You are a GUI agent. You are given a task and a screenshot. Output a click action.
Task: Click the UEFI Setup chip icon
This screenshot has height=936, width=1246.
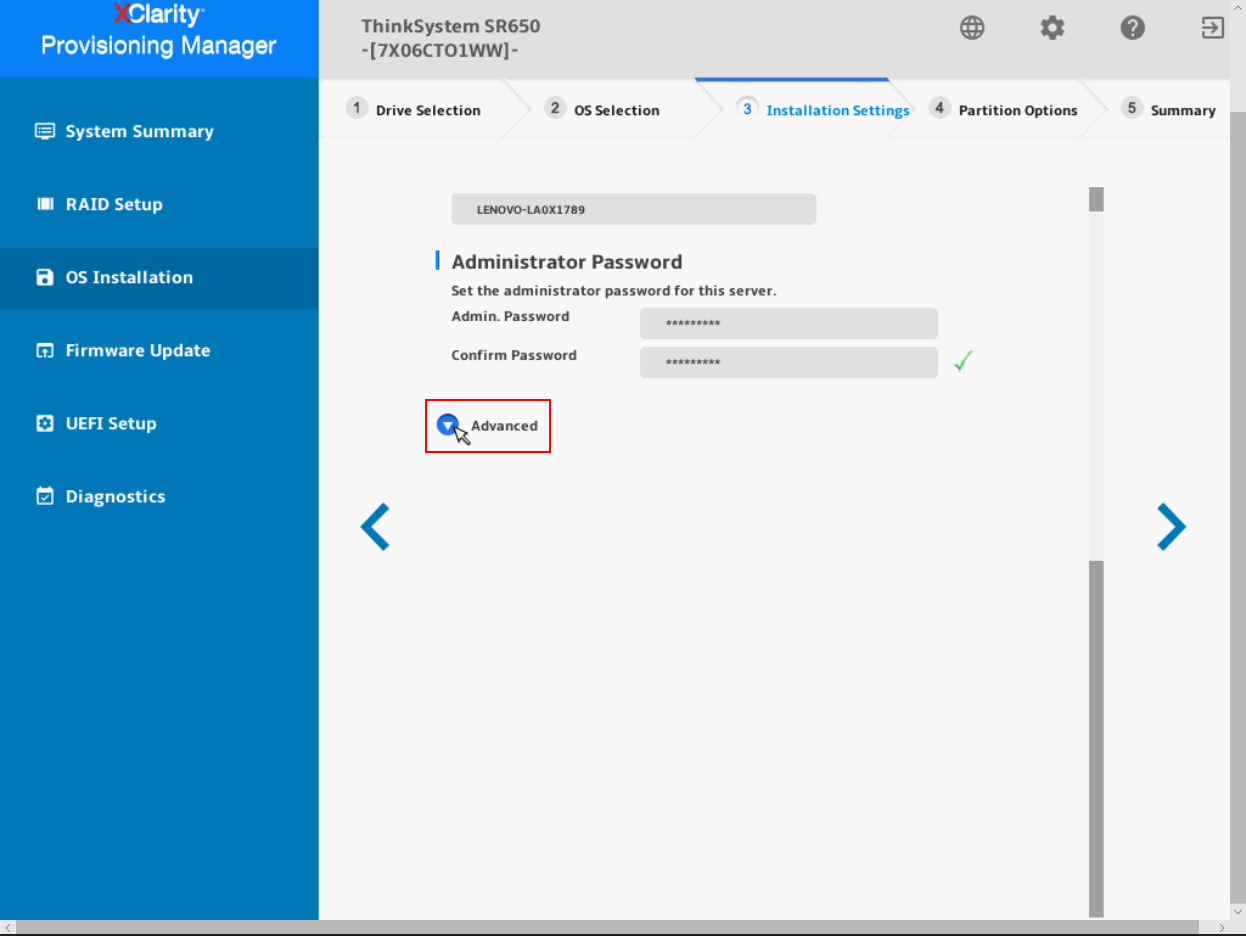(x=45, y=423)
